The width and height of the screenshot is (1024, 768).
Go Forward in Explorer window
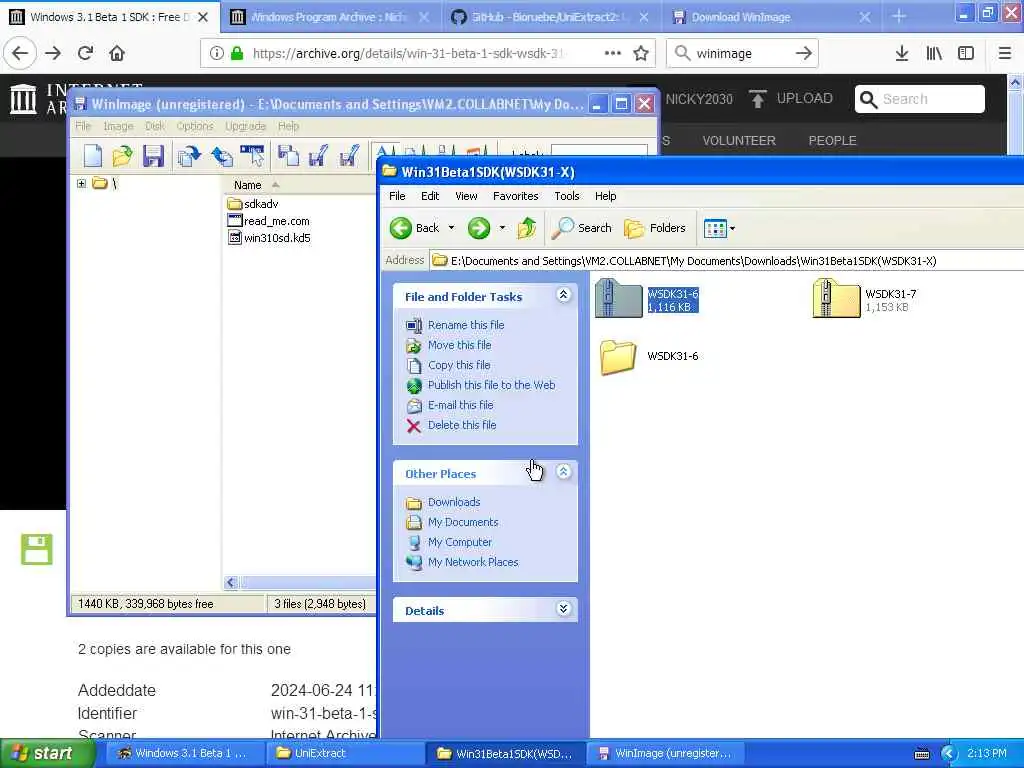[x=479, y=228]
